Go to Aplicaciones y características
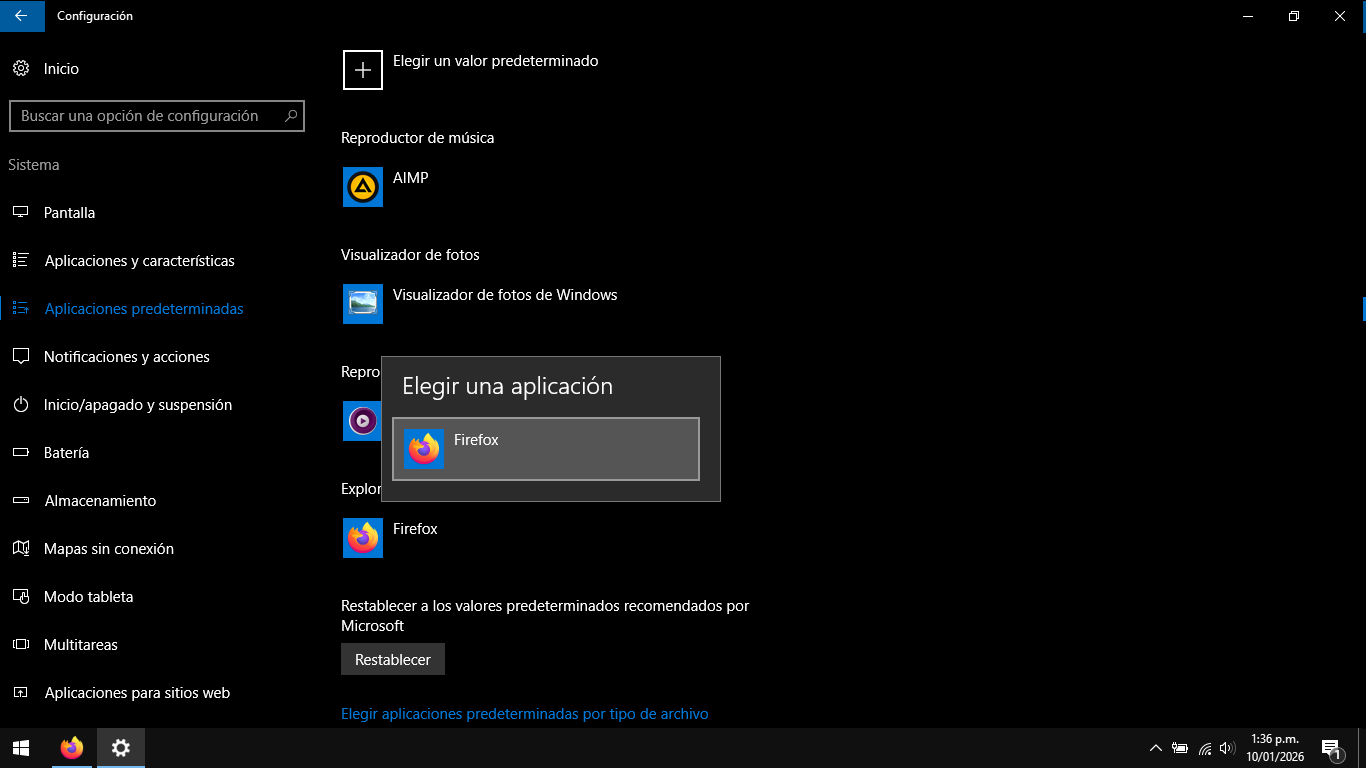Image resolution: width=1366 pixels, height=768 pixels. [139, 261]
